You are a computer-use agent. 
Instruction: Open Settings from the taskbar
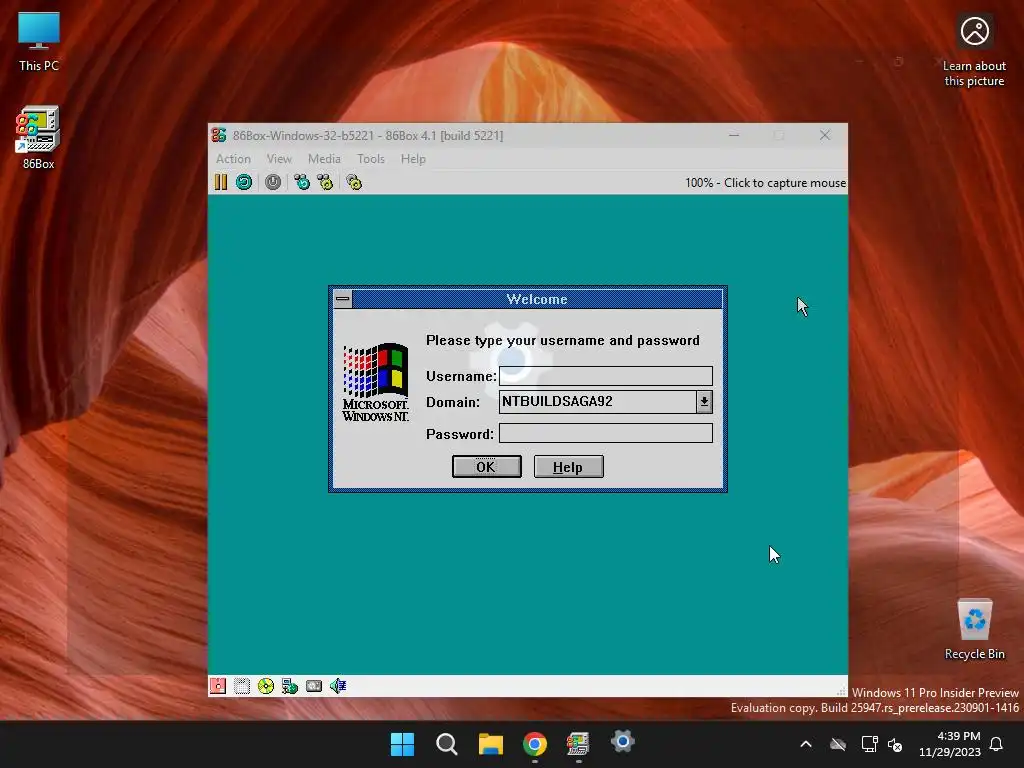pyautogui.click(x=623, y=742)
